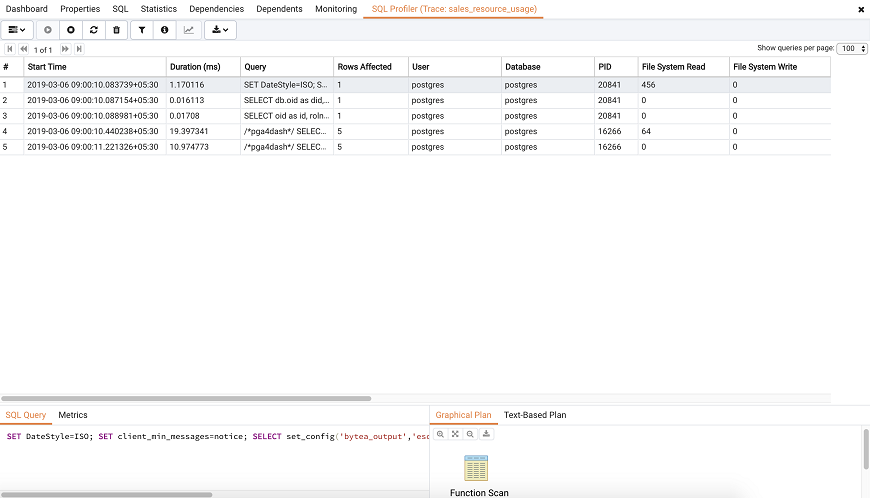Image resolution: width=870 pixels, height=498 pixels.
Task: Download the graphical plan image
Action: point(486,434)
